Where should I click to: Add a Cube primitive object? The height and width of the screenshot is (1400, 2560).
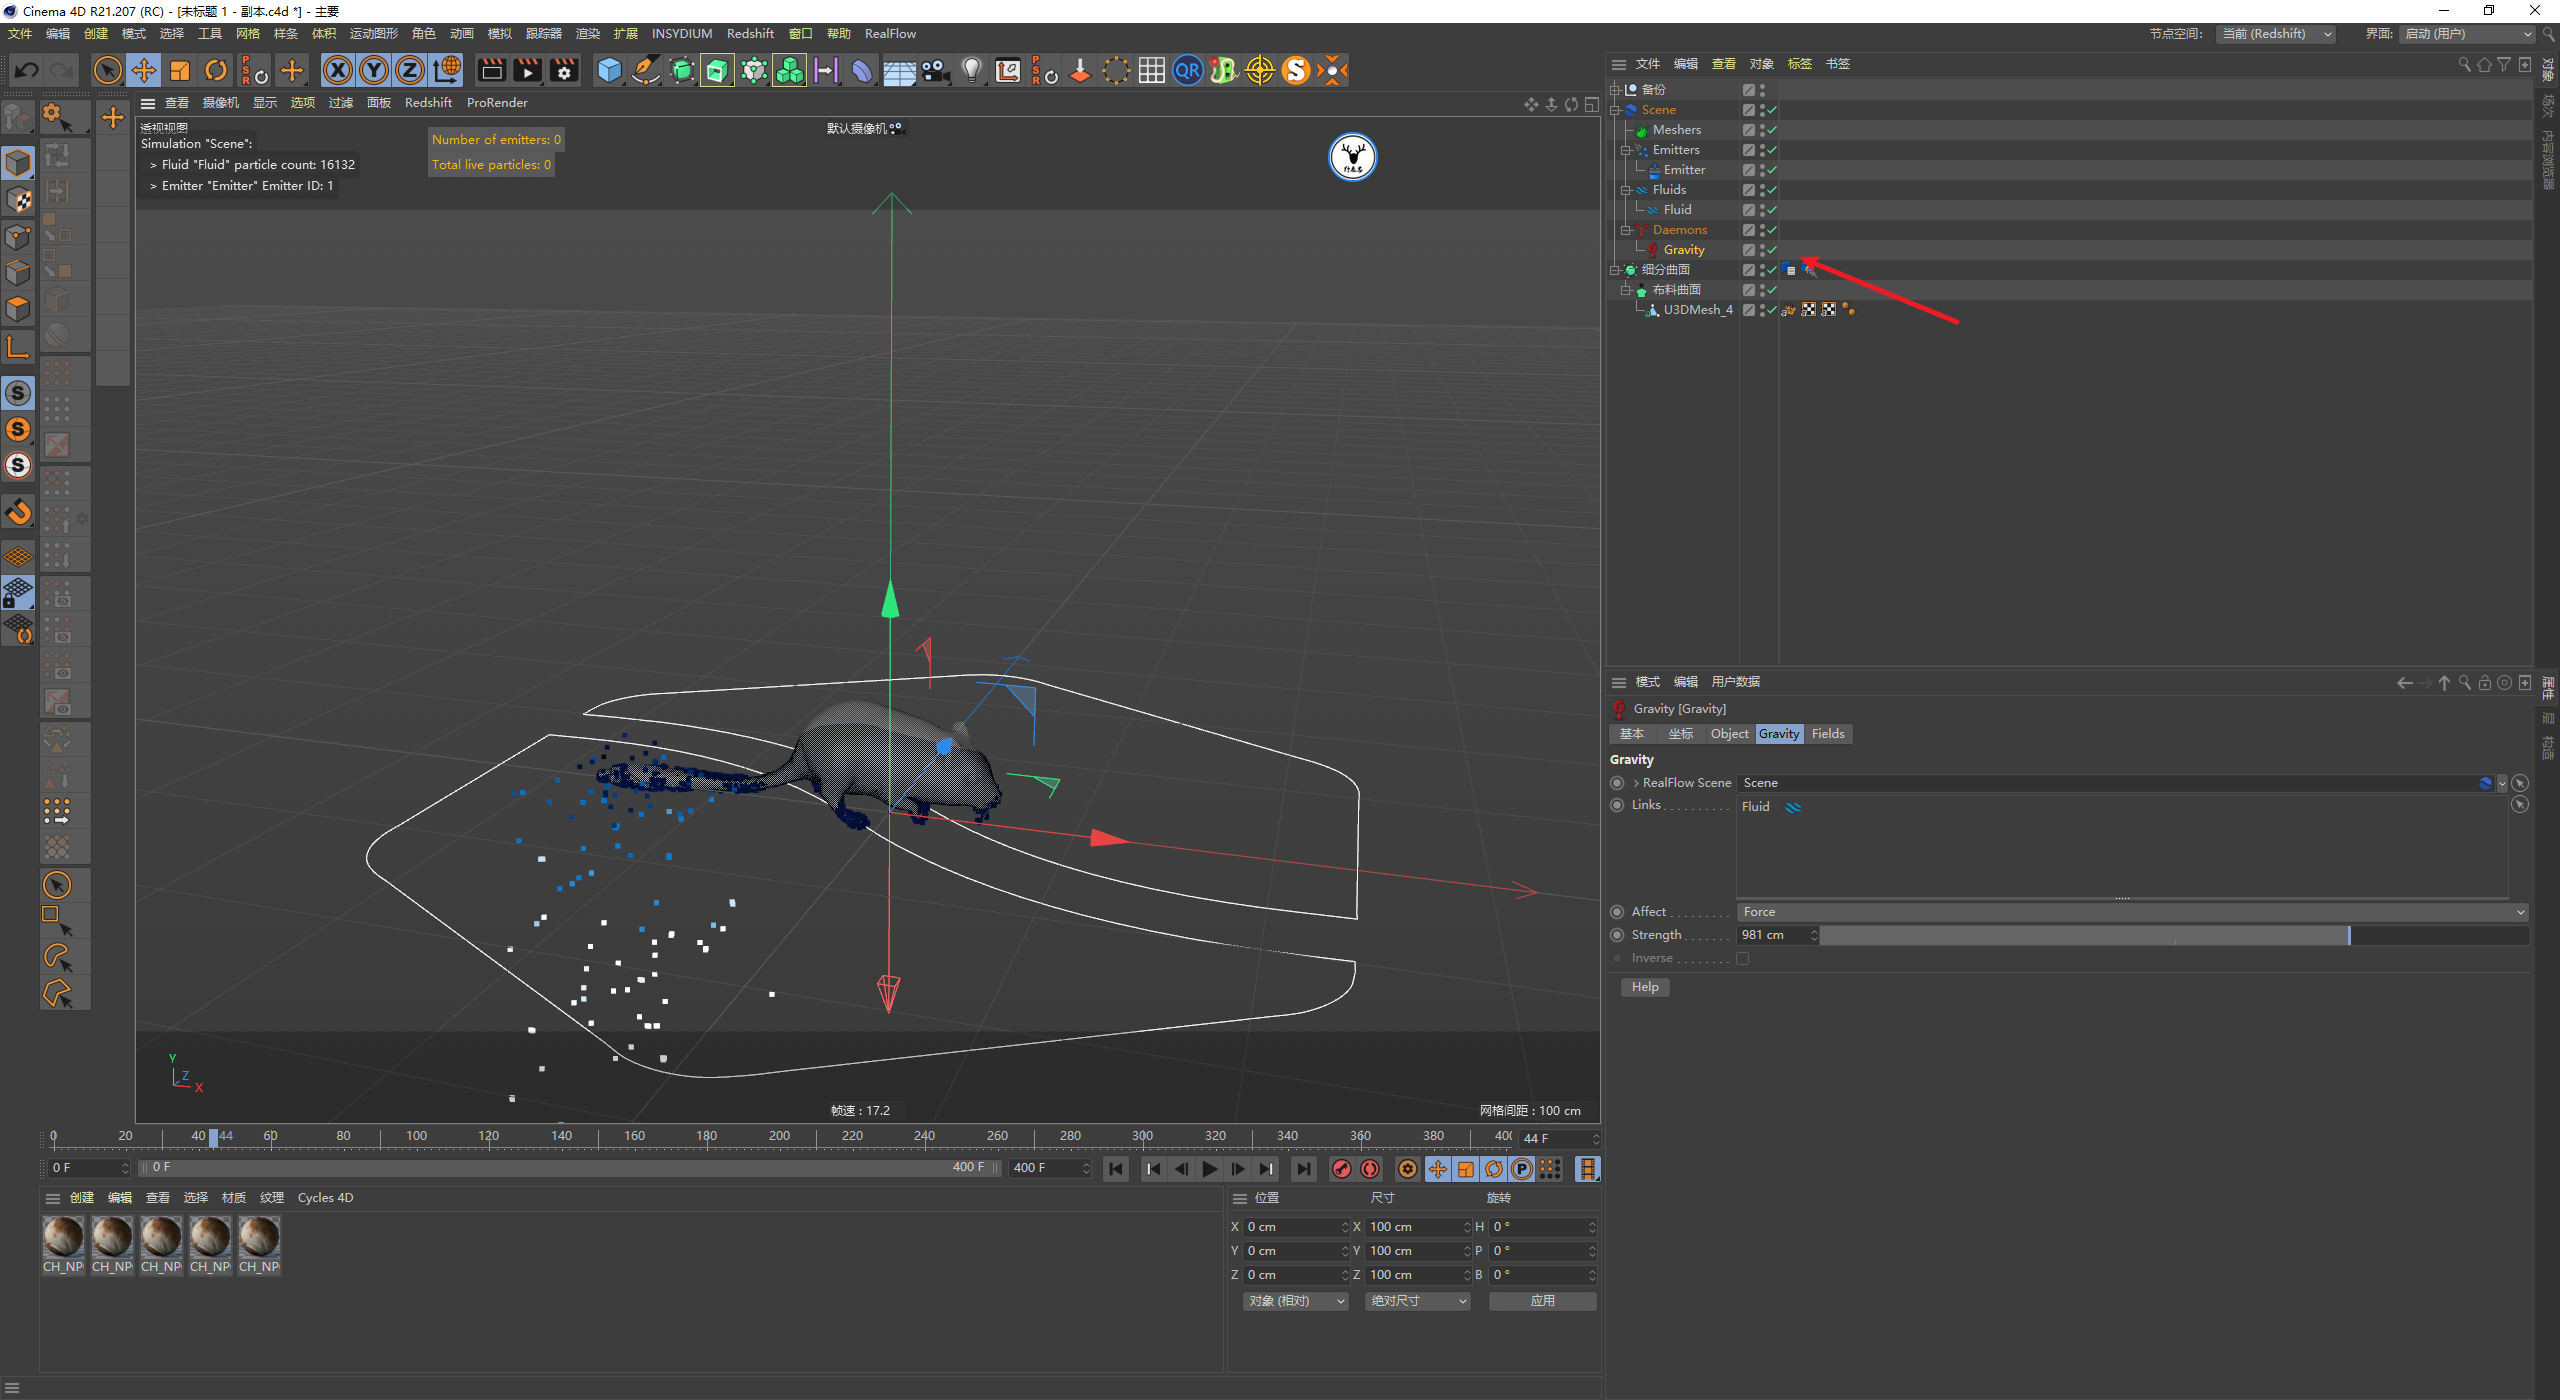tap(609, 70)
